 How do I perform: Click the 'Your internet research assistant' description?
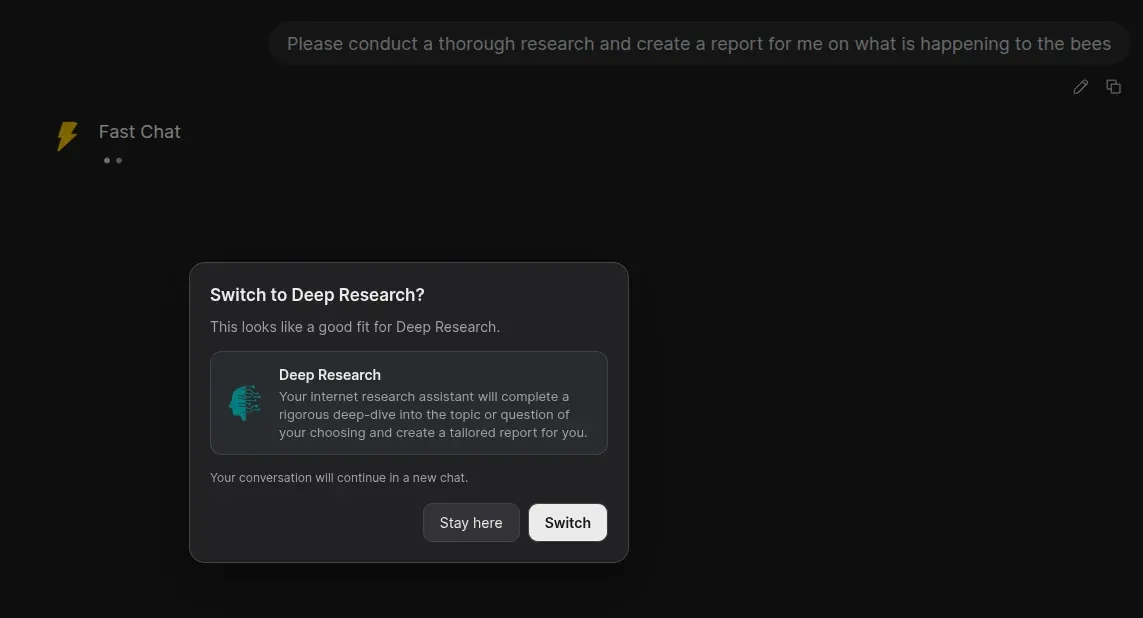pos(433,415)
